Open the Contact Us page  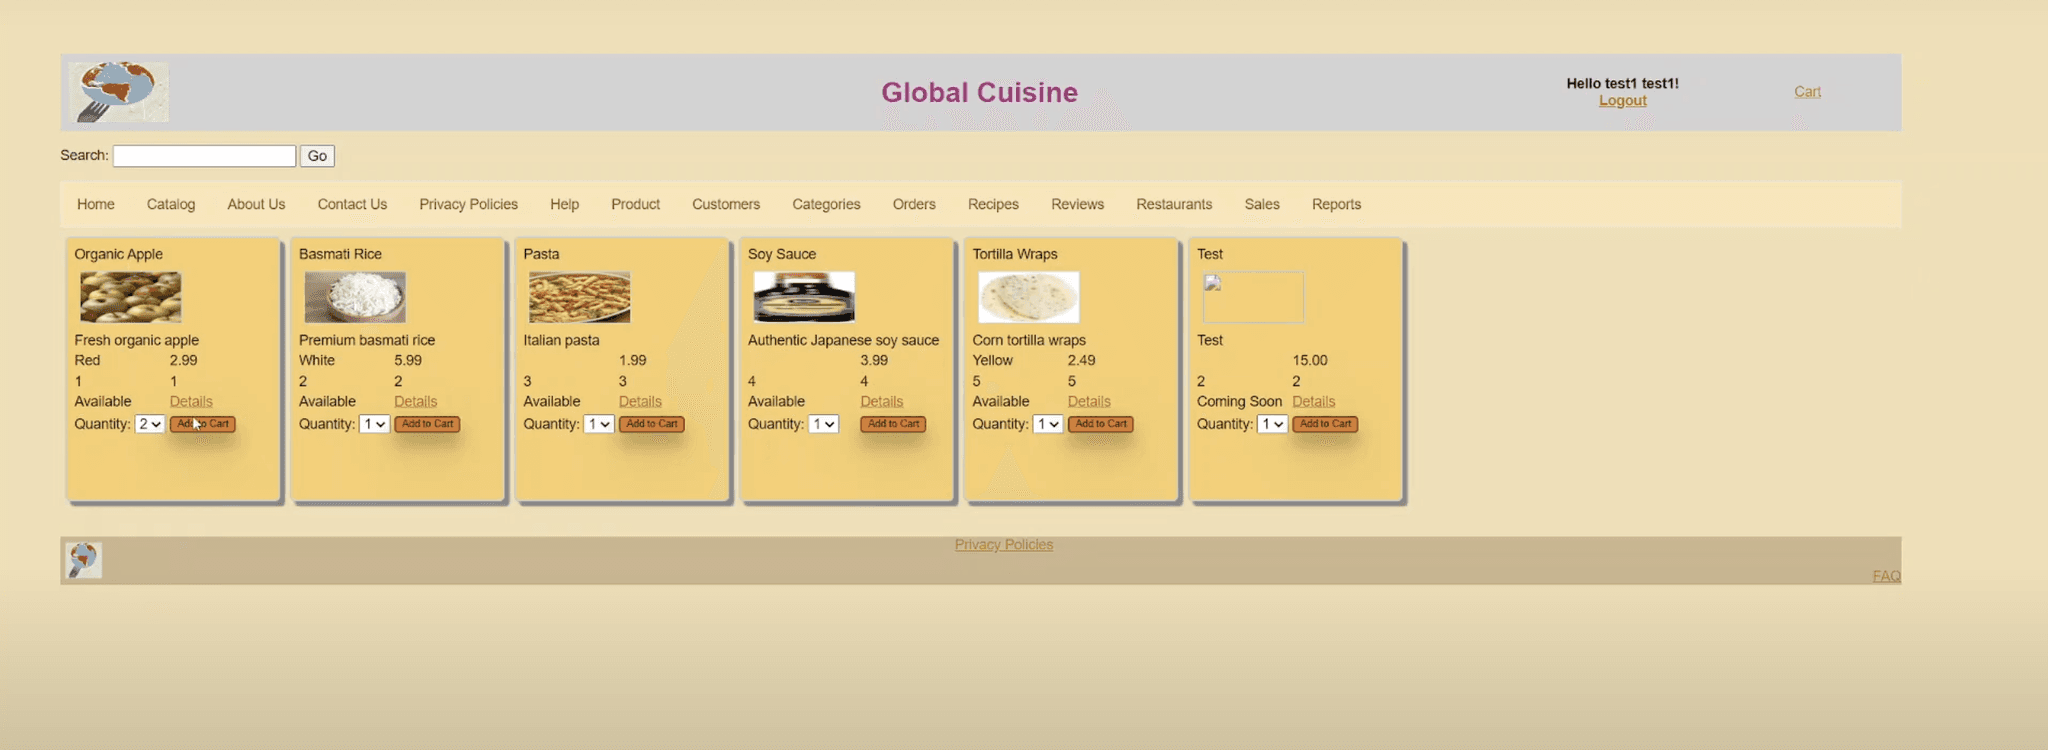pyautogui.click(x=352, y=204)
